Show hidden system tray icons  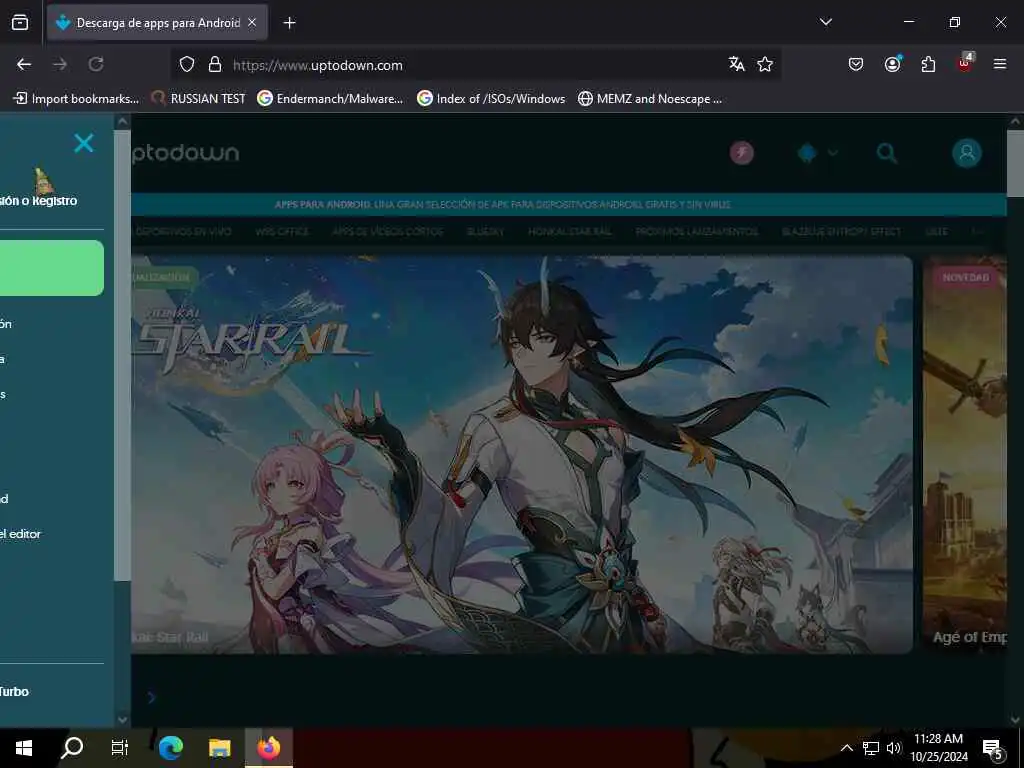846,748
